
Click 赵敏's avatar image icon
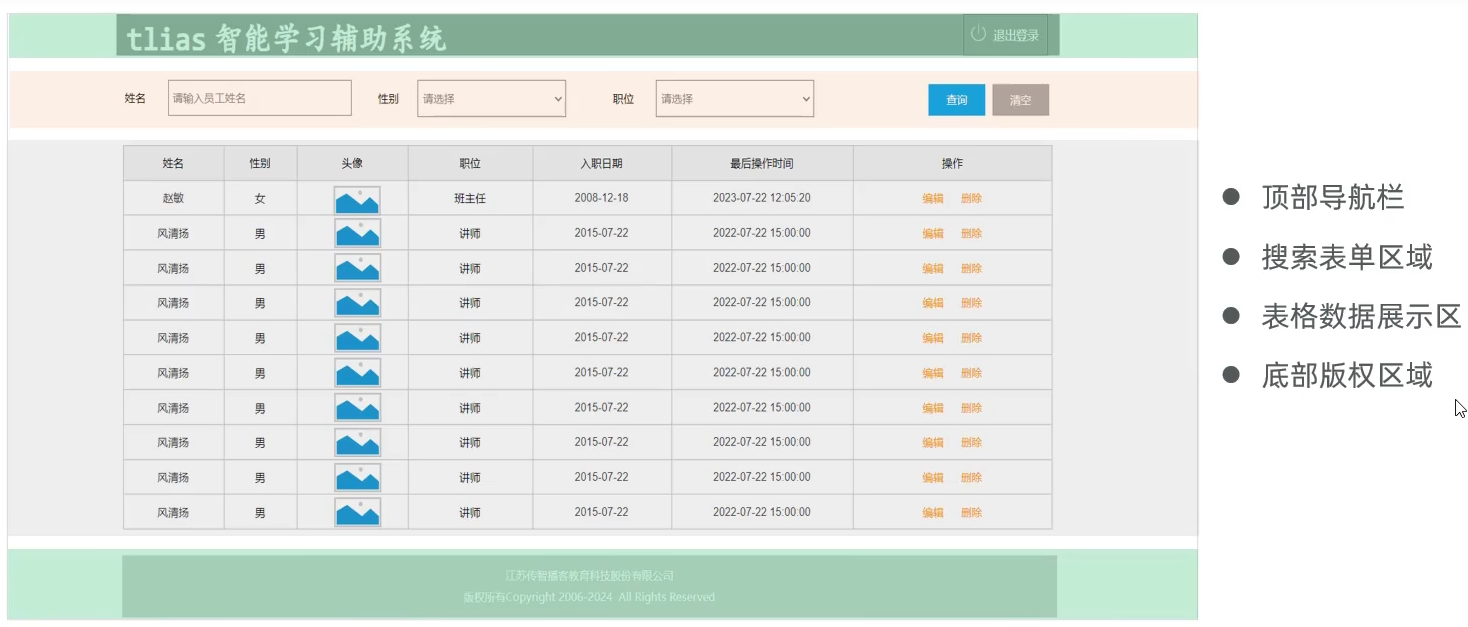click(357, 199)
